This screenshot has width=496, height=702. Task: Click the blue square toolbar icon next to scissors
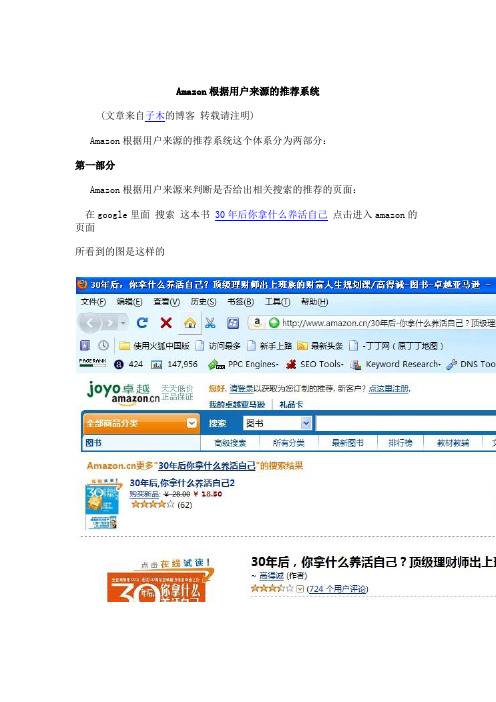233,323
